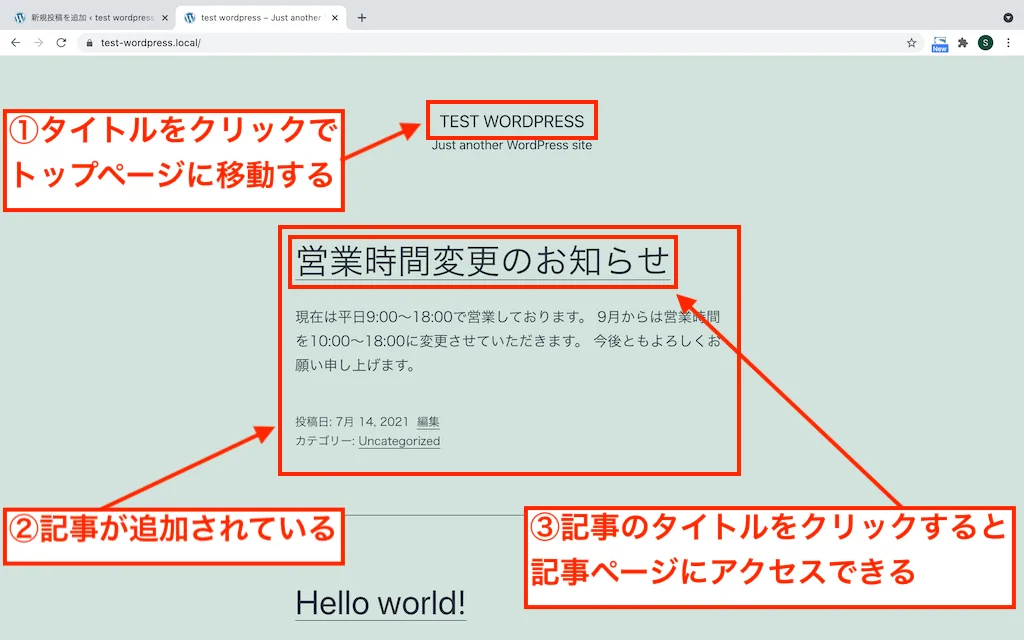Open the green S profile avatar
This screenshot has height=640, width=1024.
[x=985, y=43]
